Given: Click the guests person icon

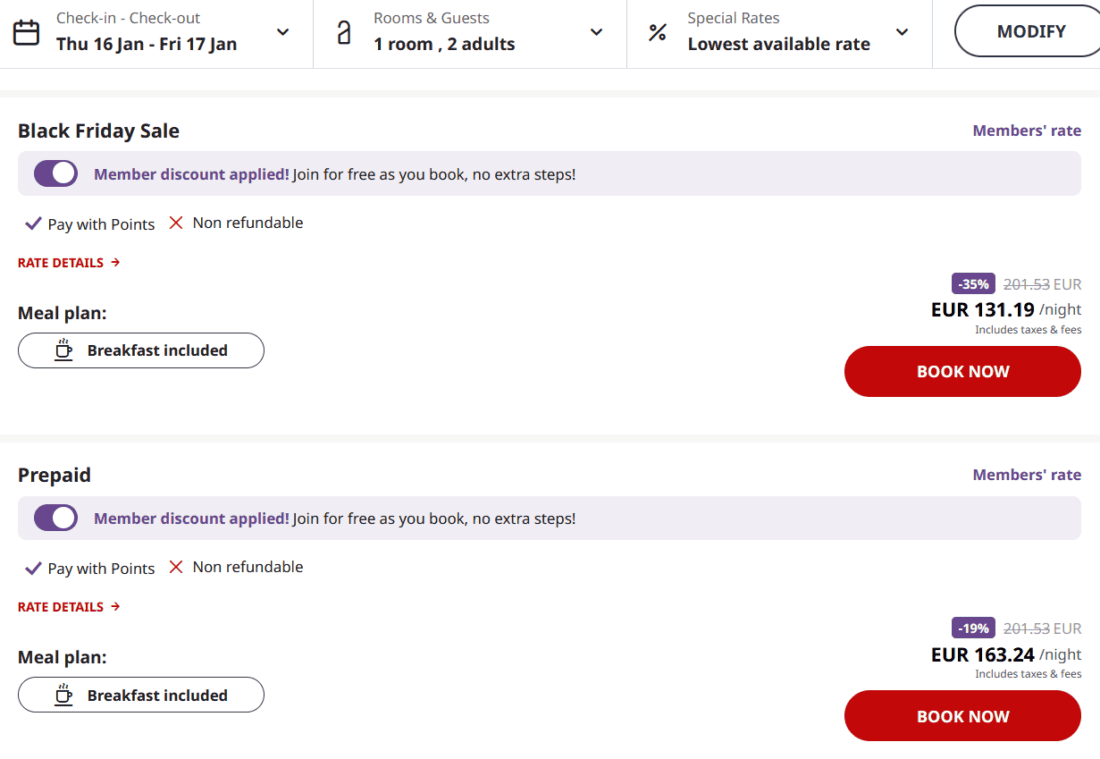Looking at the screenshot, I should click(344, 32).
